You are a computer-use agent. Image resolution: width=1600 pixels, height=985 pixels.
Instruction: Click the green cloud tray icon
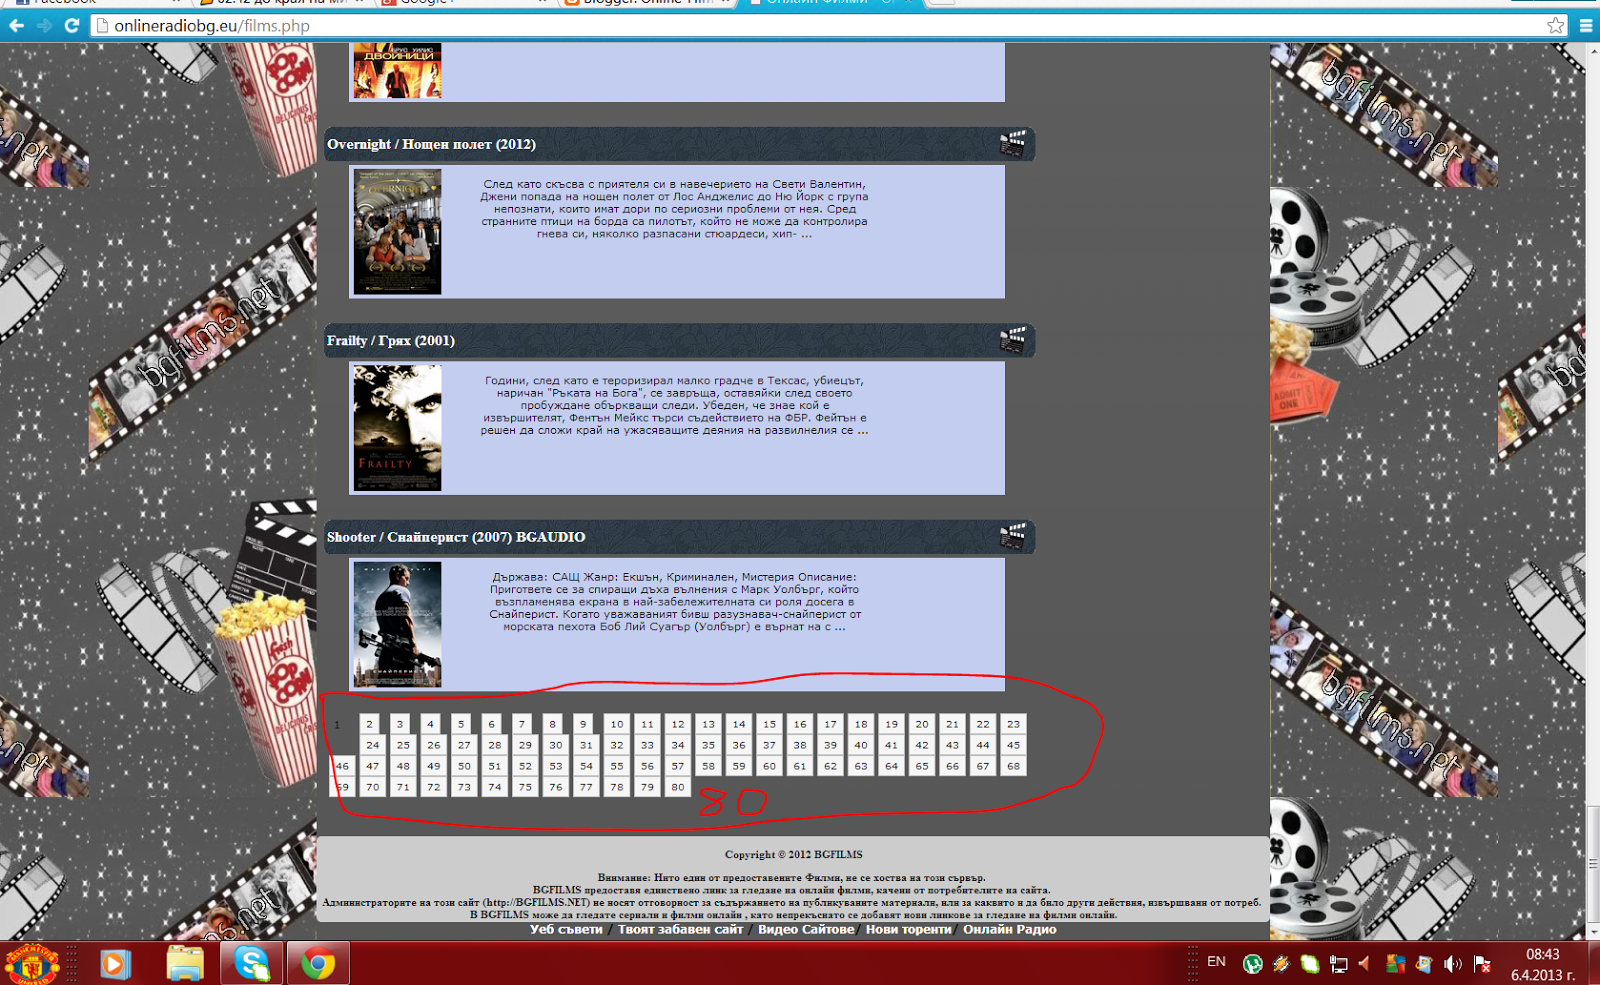1309,964
